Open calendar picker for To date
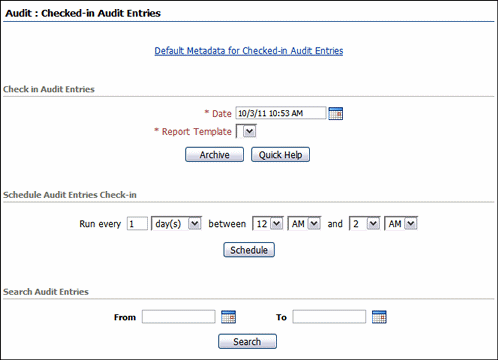Image resolution: width=498 pixels, height=360 pixels. [x=379, y=317]
